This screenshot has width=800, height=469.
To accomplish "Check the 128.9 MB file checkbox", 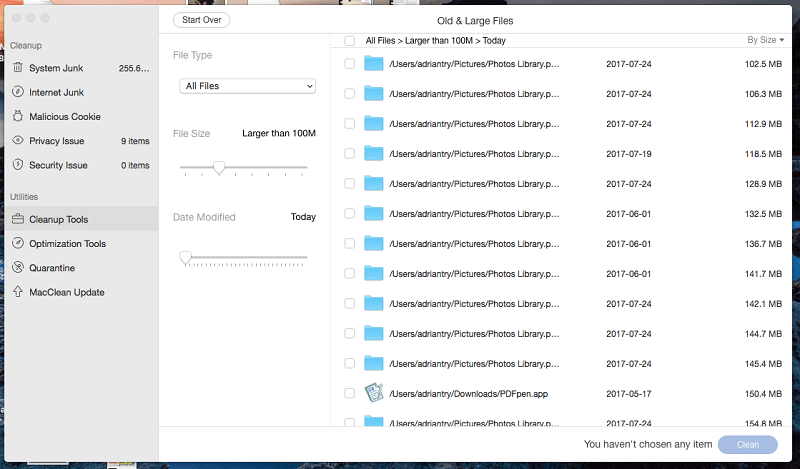I will (349, 184).
